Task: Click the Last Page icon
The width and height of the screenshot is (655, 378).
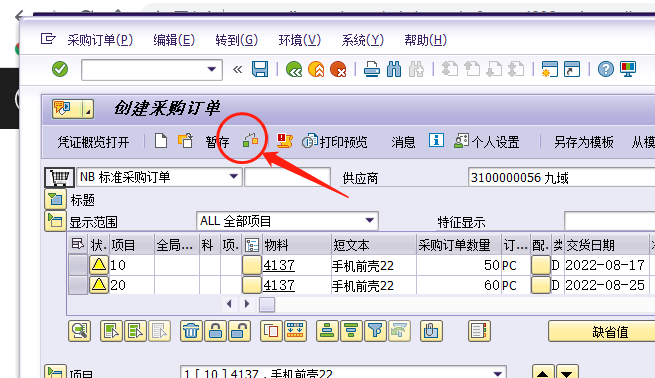Action: [x=516, y=69]
